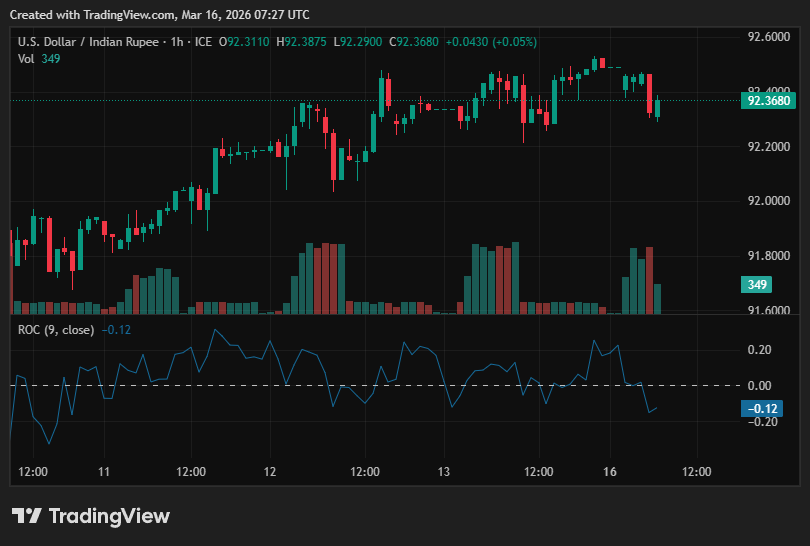Click the 16 date marker on time axis
This screenshot has width=810, height=546.
[x=610, y=472]
